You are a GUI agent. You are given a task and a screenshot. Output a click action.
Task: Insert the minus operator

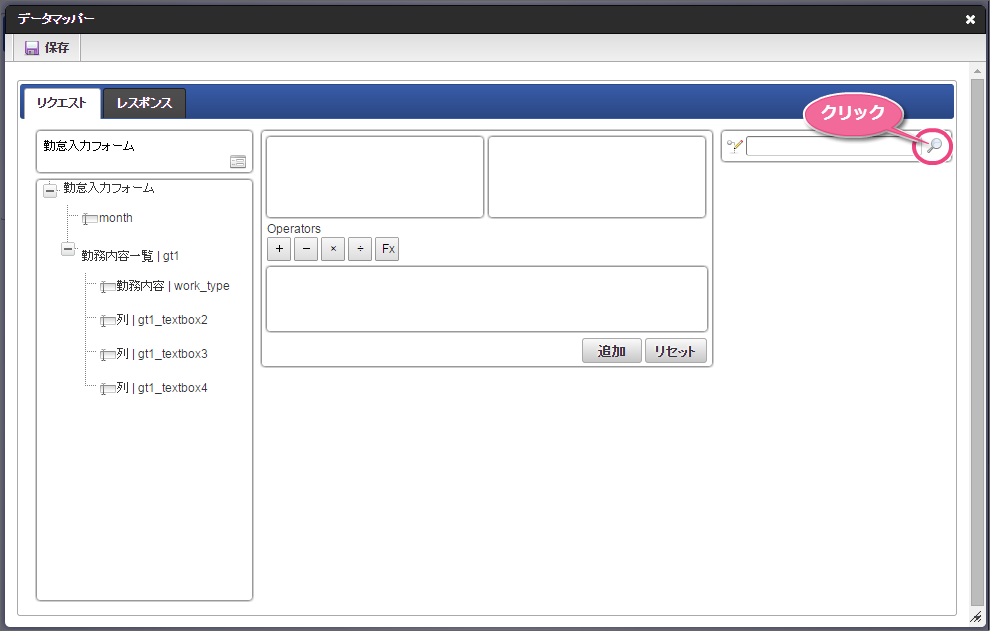[306, 249]
